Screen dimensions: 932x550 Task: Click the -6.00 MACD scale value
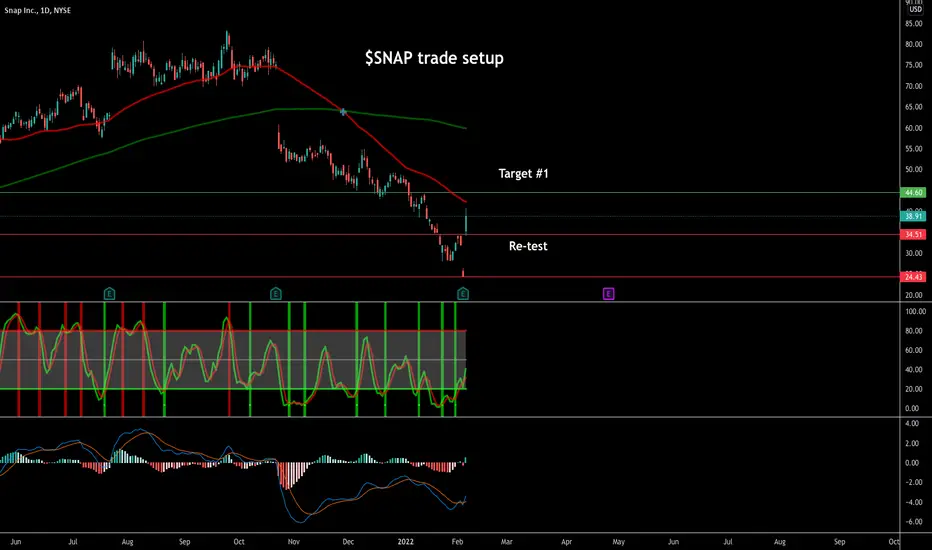pos(912,522)
